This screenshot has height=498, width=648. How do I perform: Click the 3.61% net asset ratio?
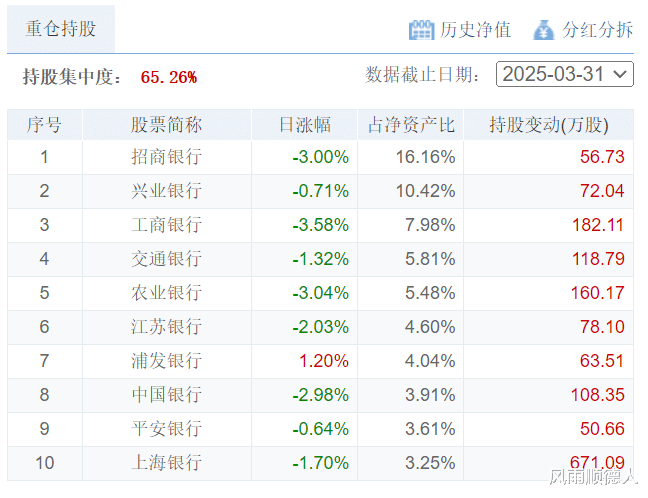[x=430, y=429]
